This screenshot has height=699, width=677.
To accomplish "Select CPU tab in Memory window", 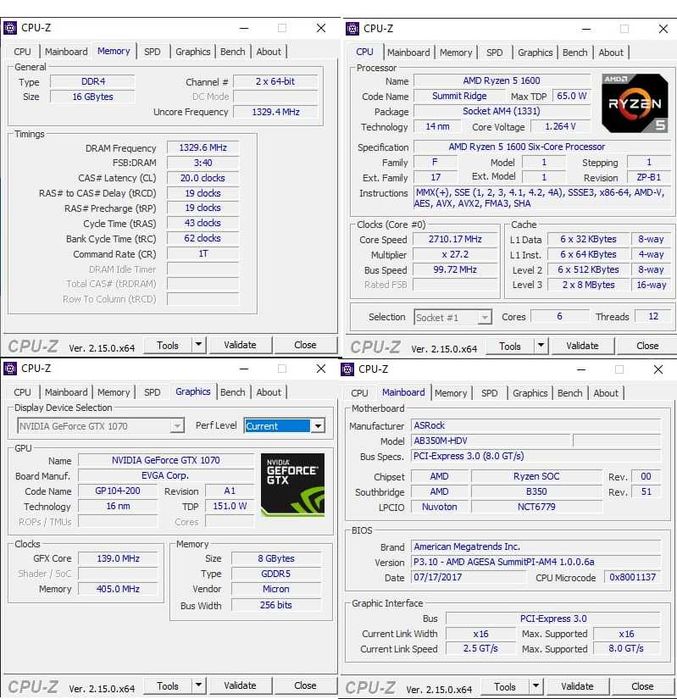I will pos(22,52).
